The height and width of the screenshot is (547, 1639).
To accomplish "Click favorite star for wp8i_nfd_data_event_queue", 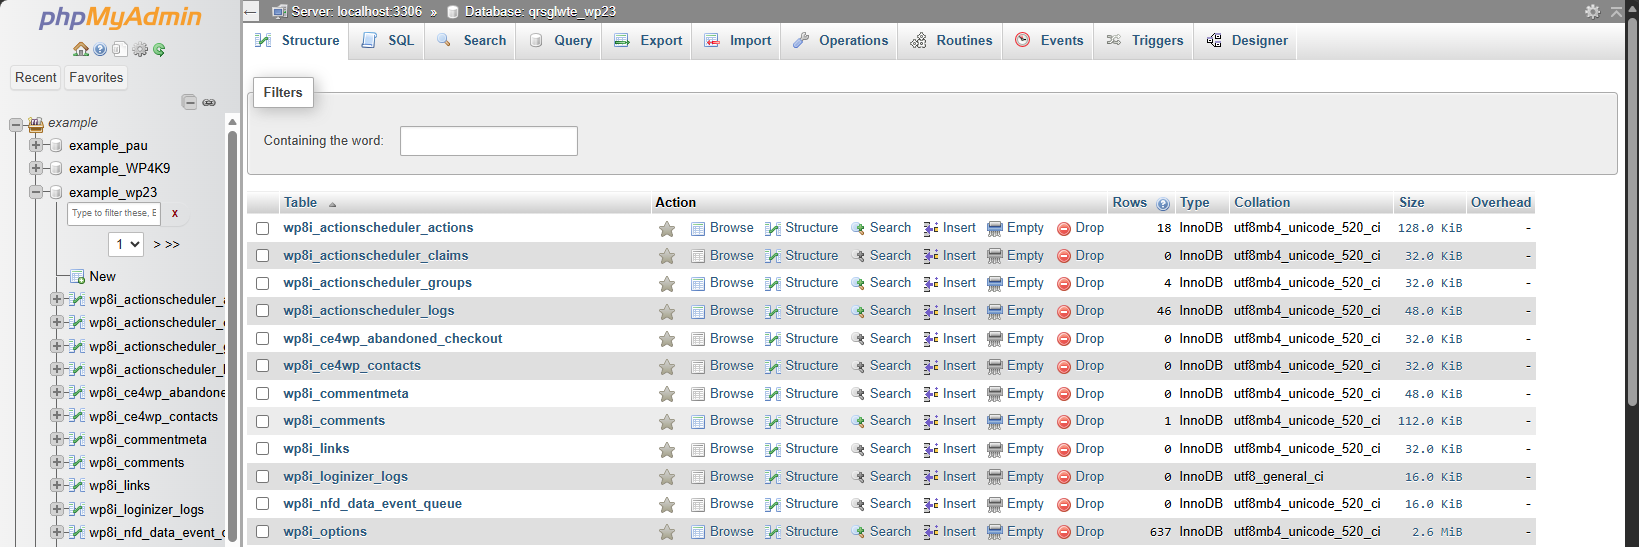I will click(x=666, y=504).
